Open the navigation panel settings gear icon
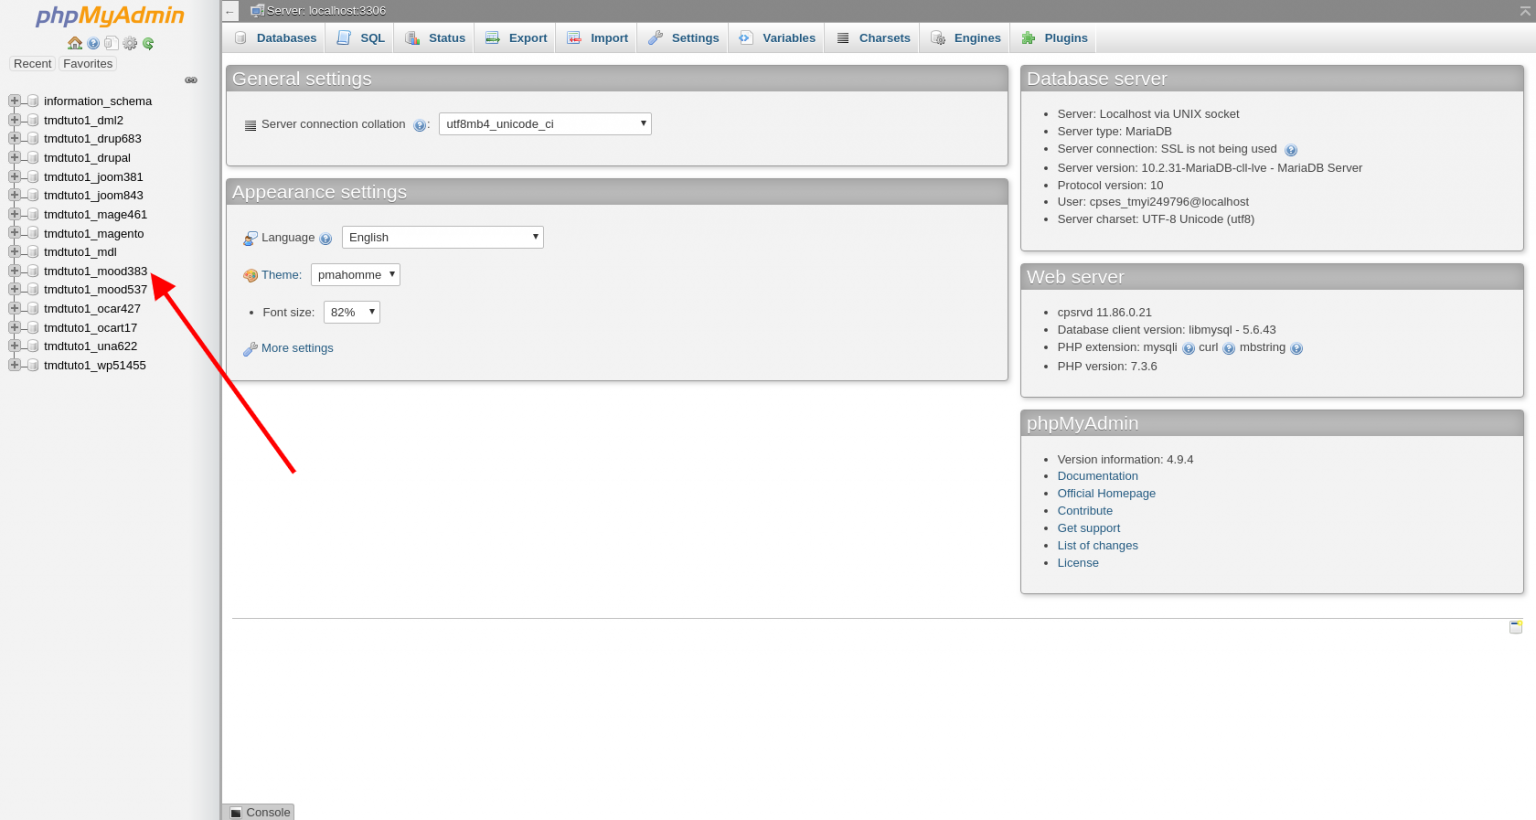 tap(130, 43)
